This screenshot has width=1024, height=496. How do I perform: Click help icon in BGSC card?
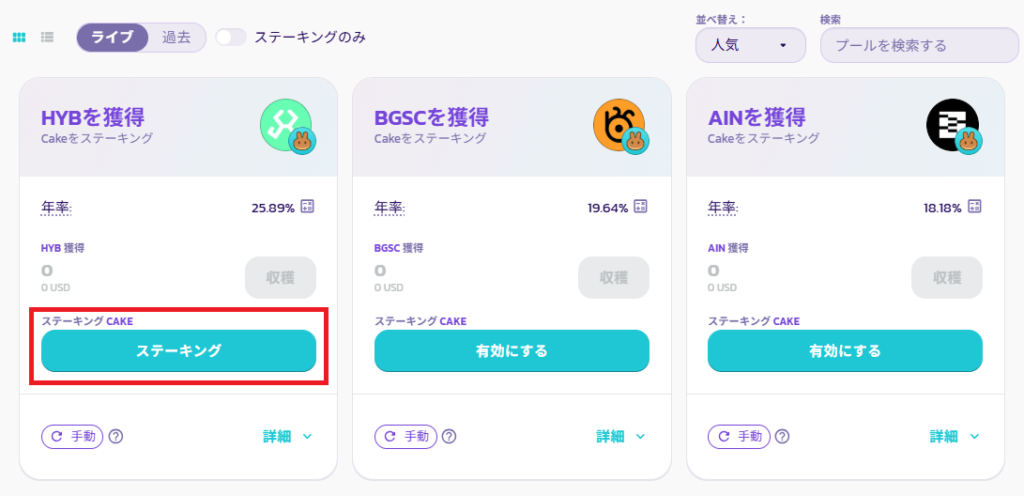(x=449, y=436)
